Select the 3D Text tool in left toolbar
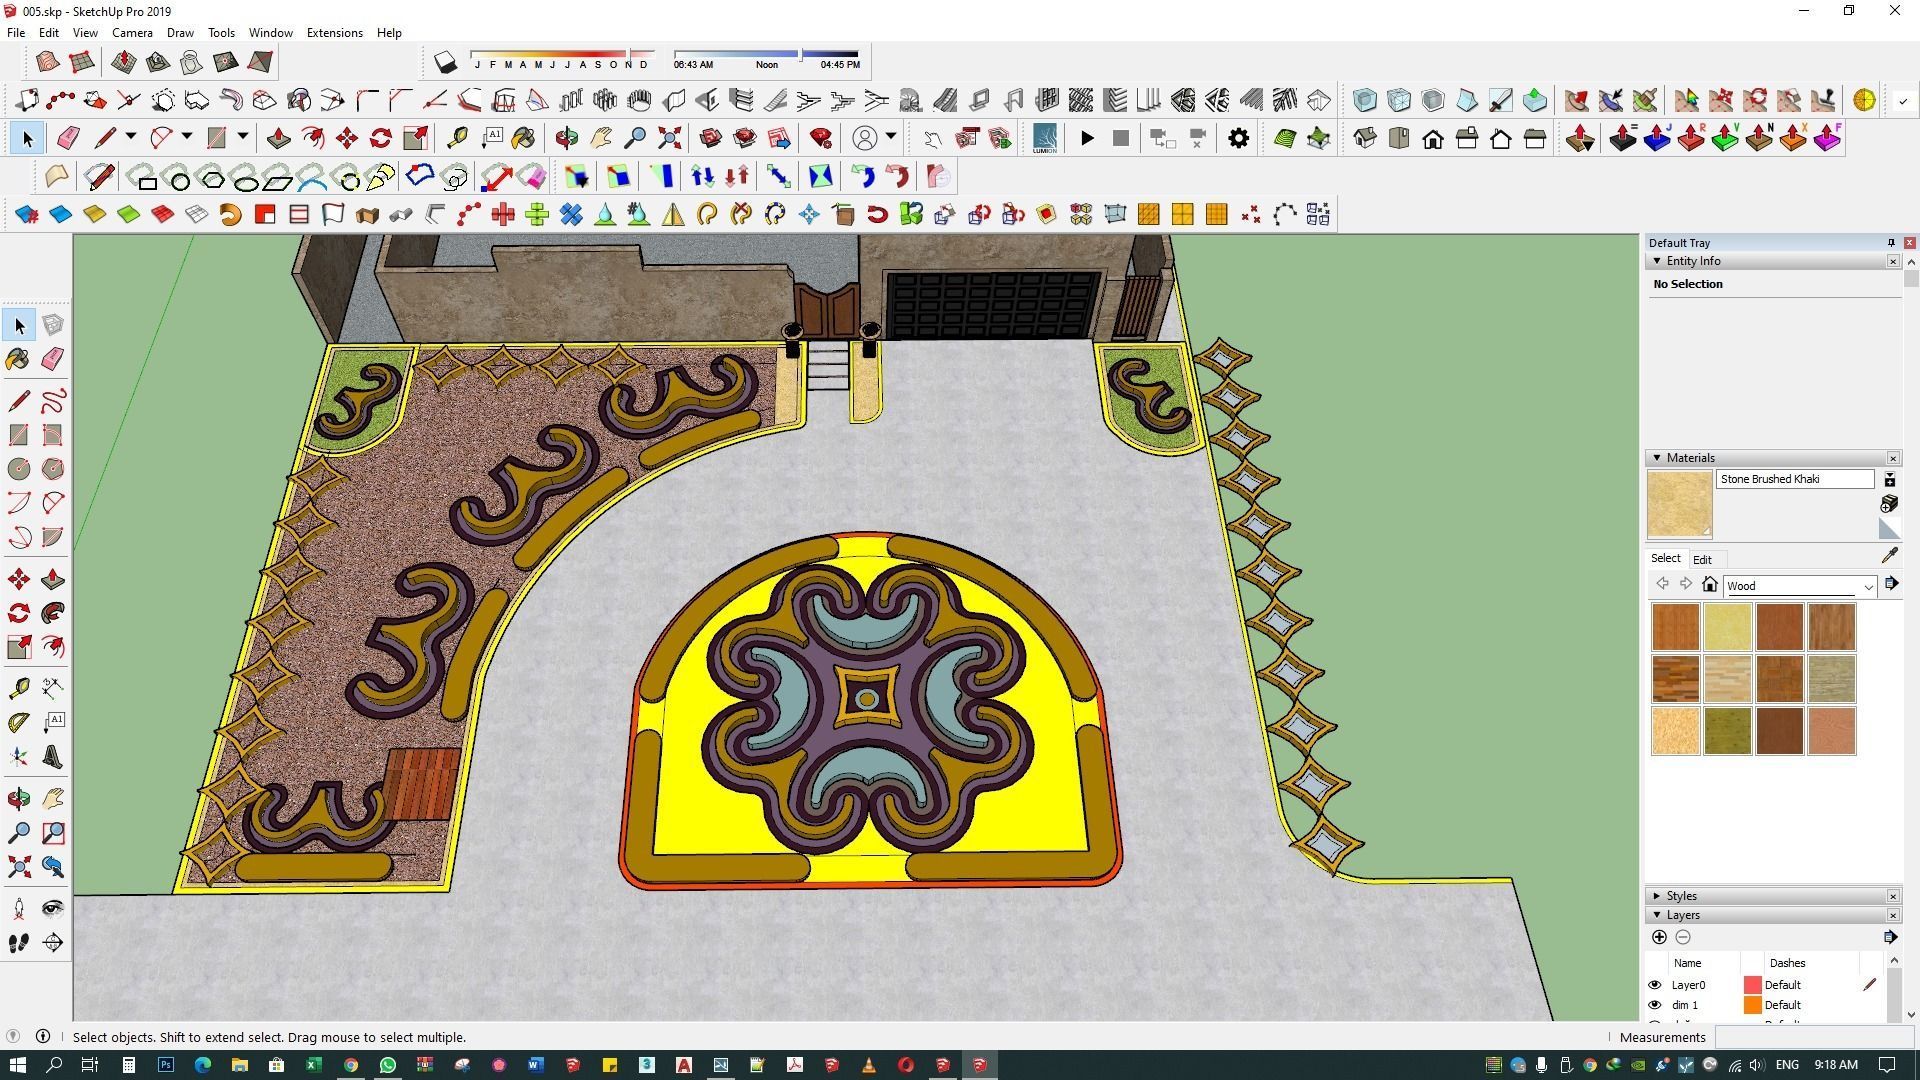The height and width of the screenshot is (1080, 1920). [53, 757]
